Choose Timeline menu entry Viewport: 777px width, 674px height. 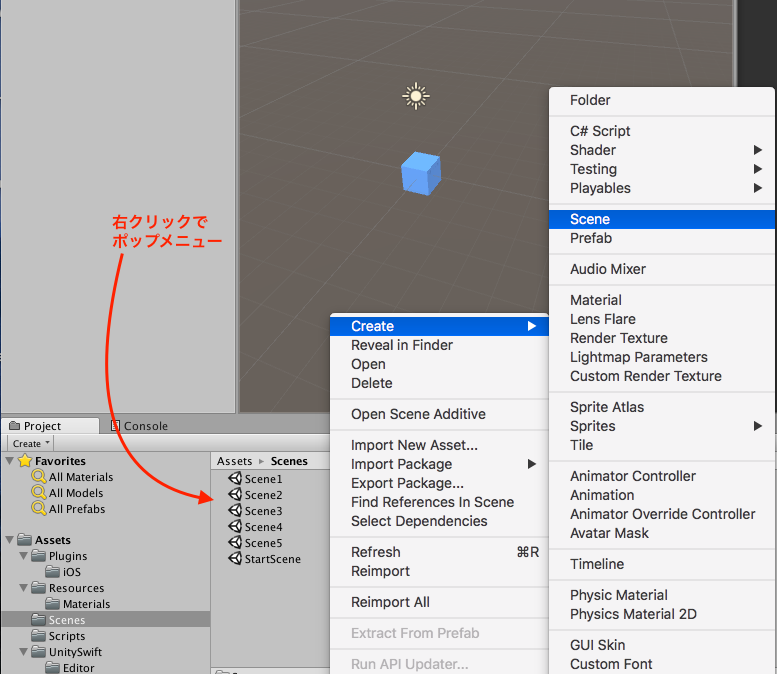(x=662, y=564)
